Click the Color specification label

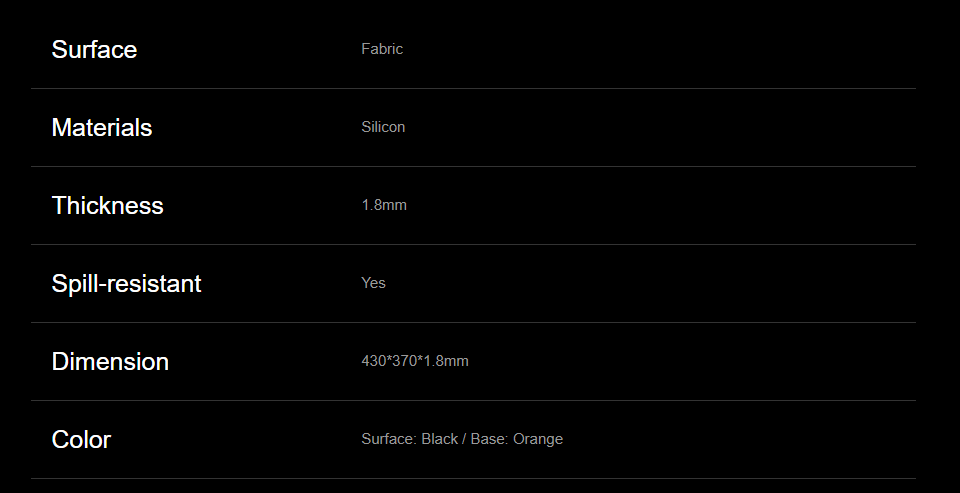point(81,439)
